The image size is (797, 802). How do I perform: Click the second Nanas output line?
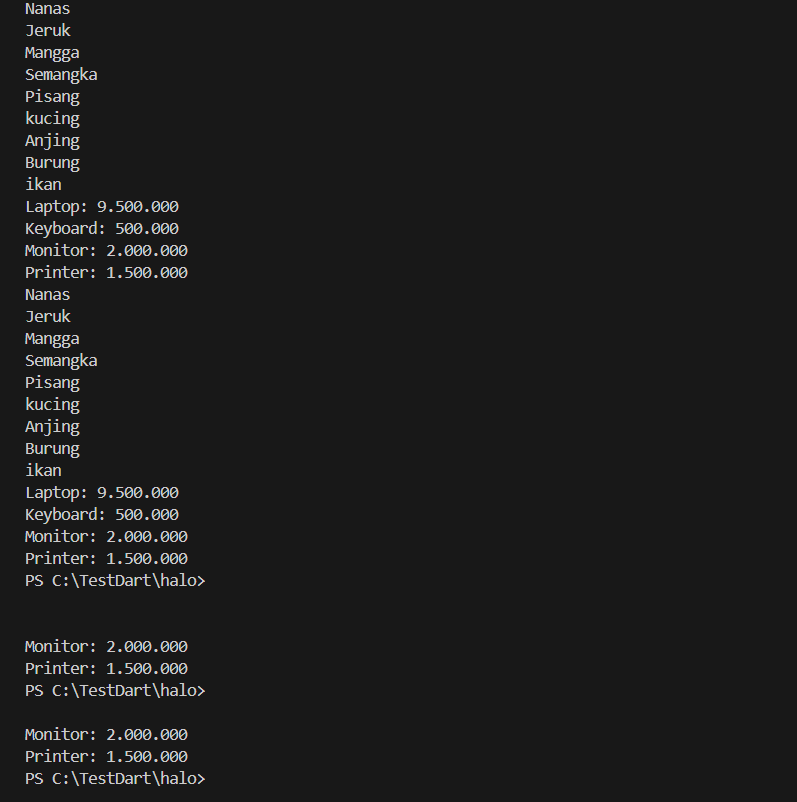pos(47,295)
